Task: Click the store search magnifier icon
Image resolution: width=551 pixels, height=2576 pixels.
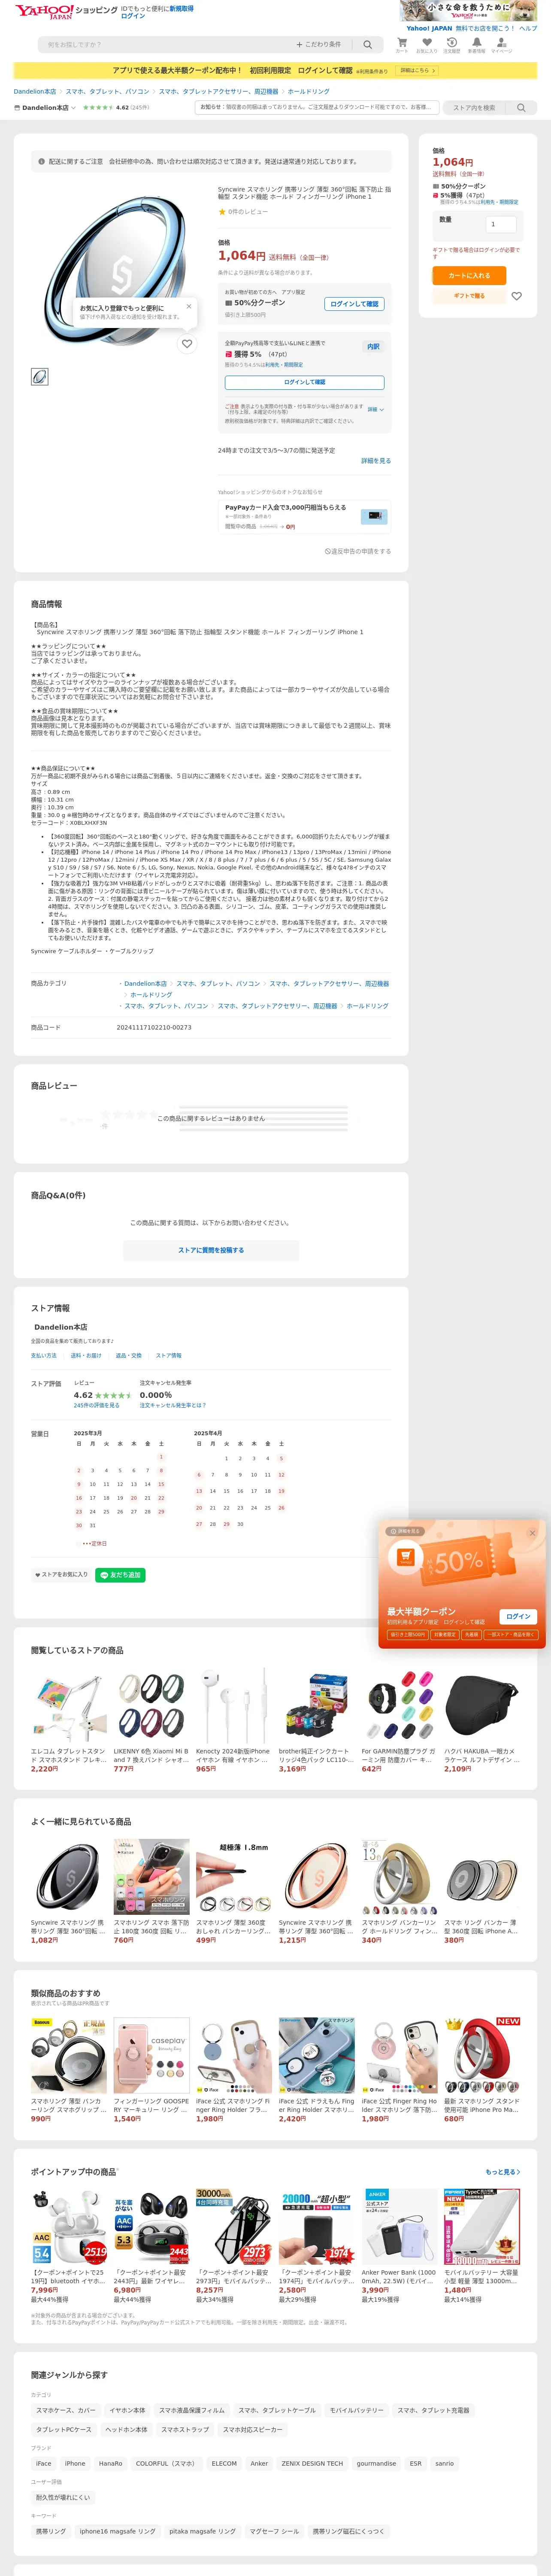Action: [521, 108]
